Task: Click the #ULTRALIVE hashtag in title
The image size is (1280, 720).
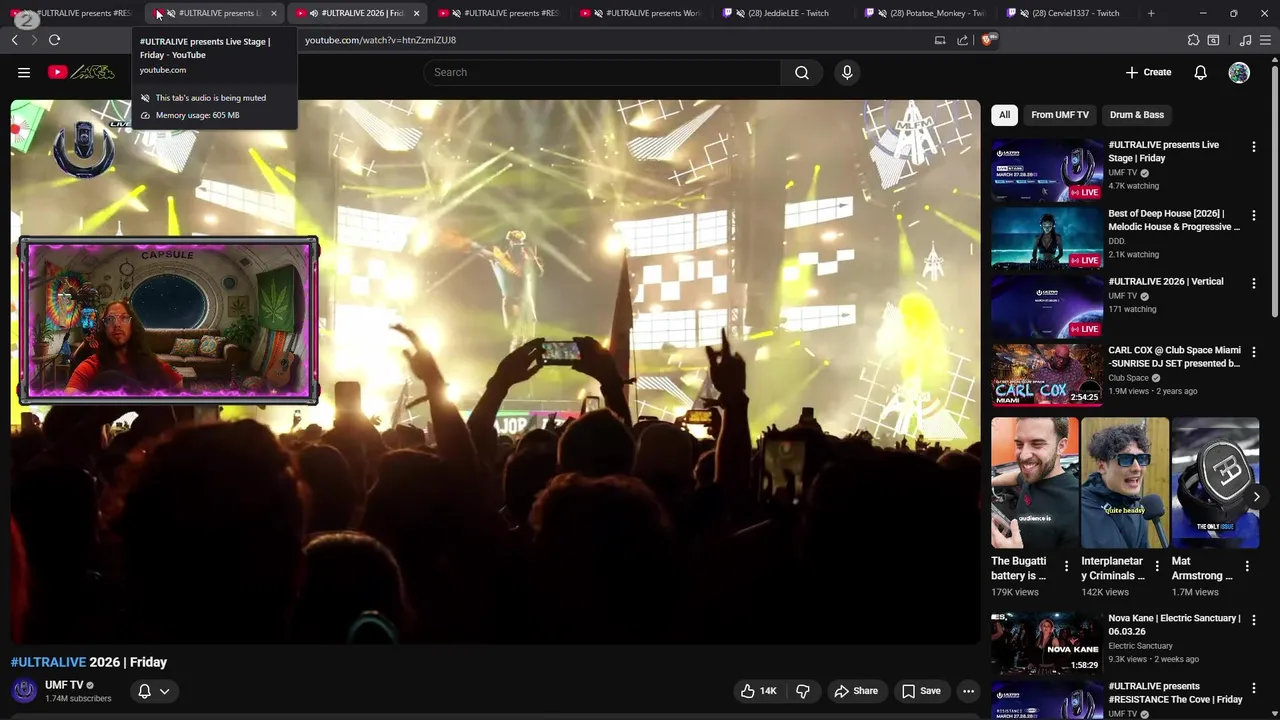Action: [x=48, y=662]
